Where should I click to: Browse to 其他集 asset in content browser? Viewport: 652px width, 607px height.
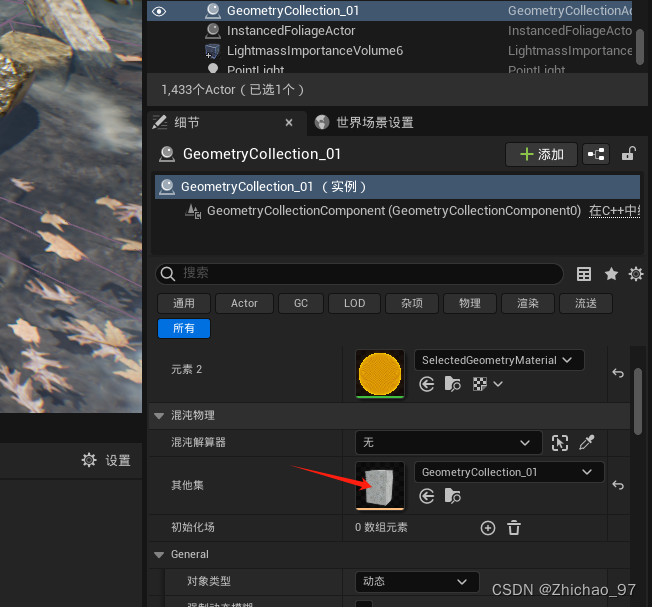pyautogui.click(x=452, y=496)
